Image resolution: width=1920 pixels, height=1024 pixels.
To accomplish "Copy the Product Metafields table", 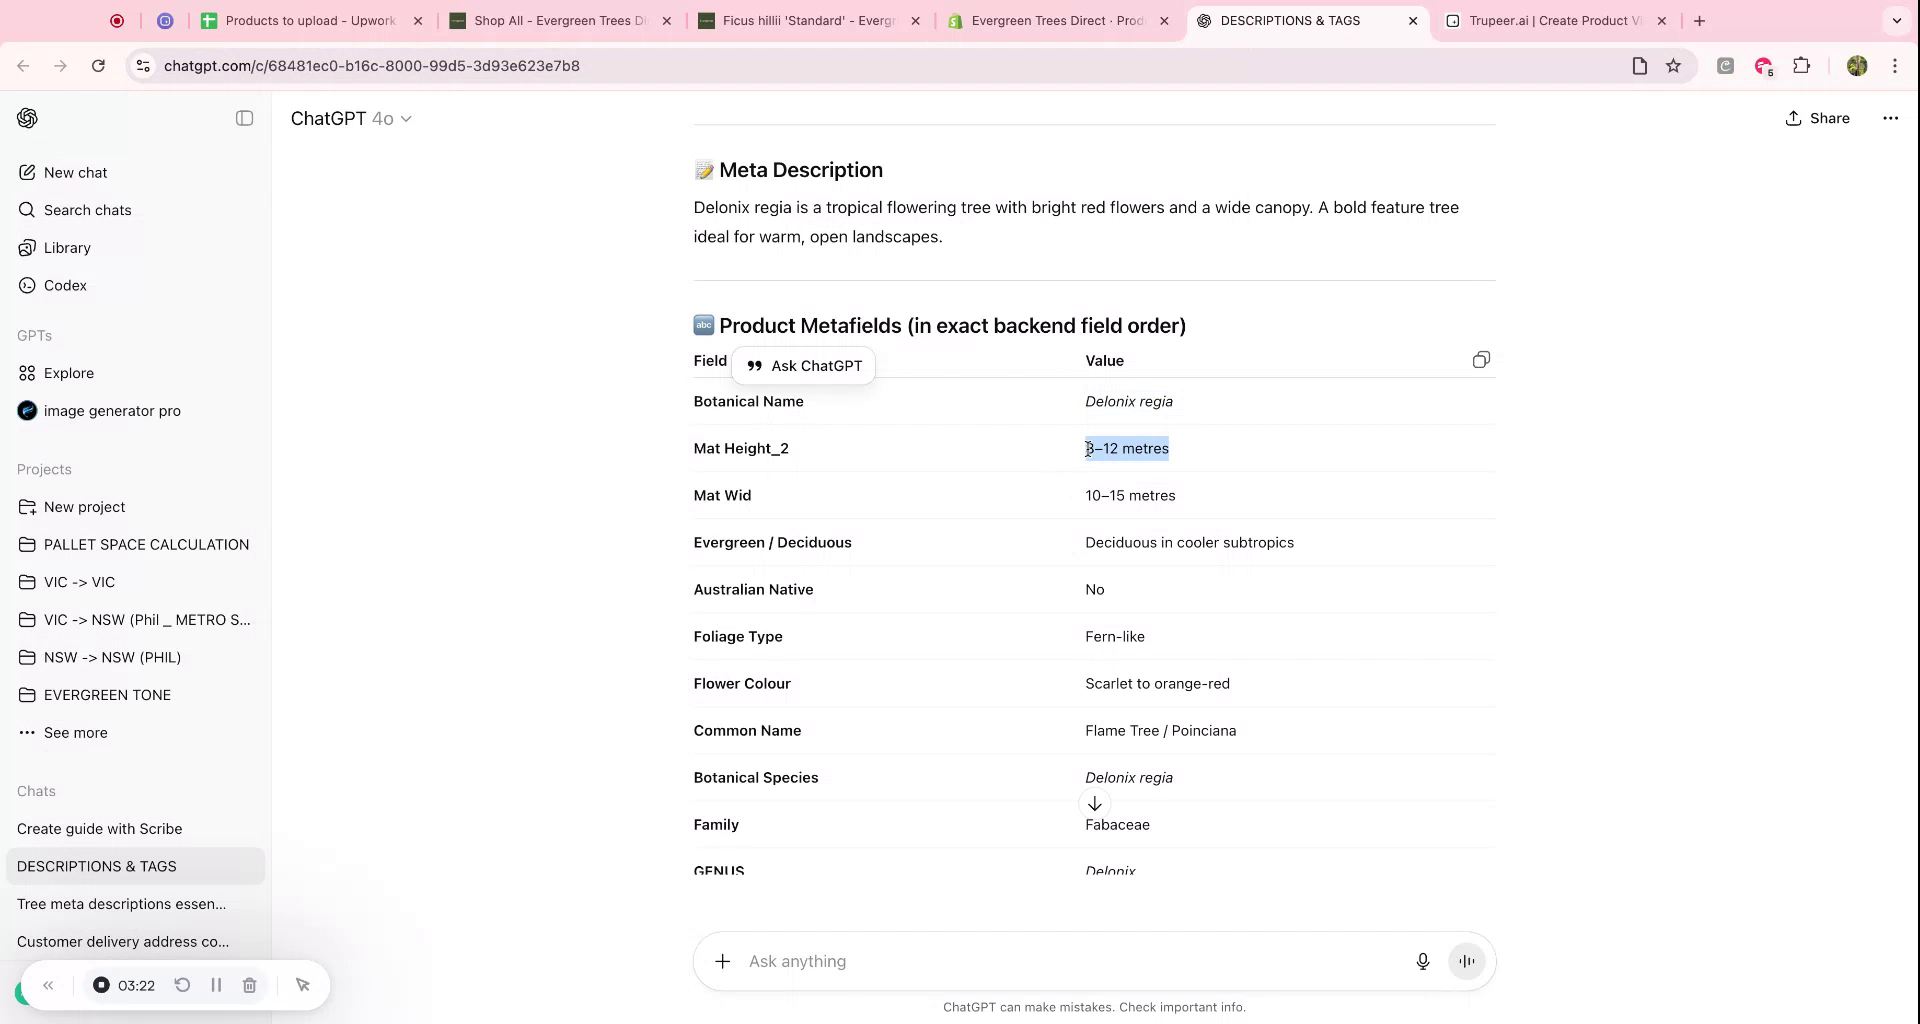I will tap(1481, 360).
